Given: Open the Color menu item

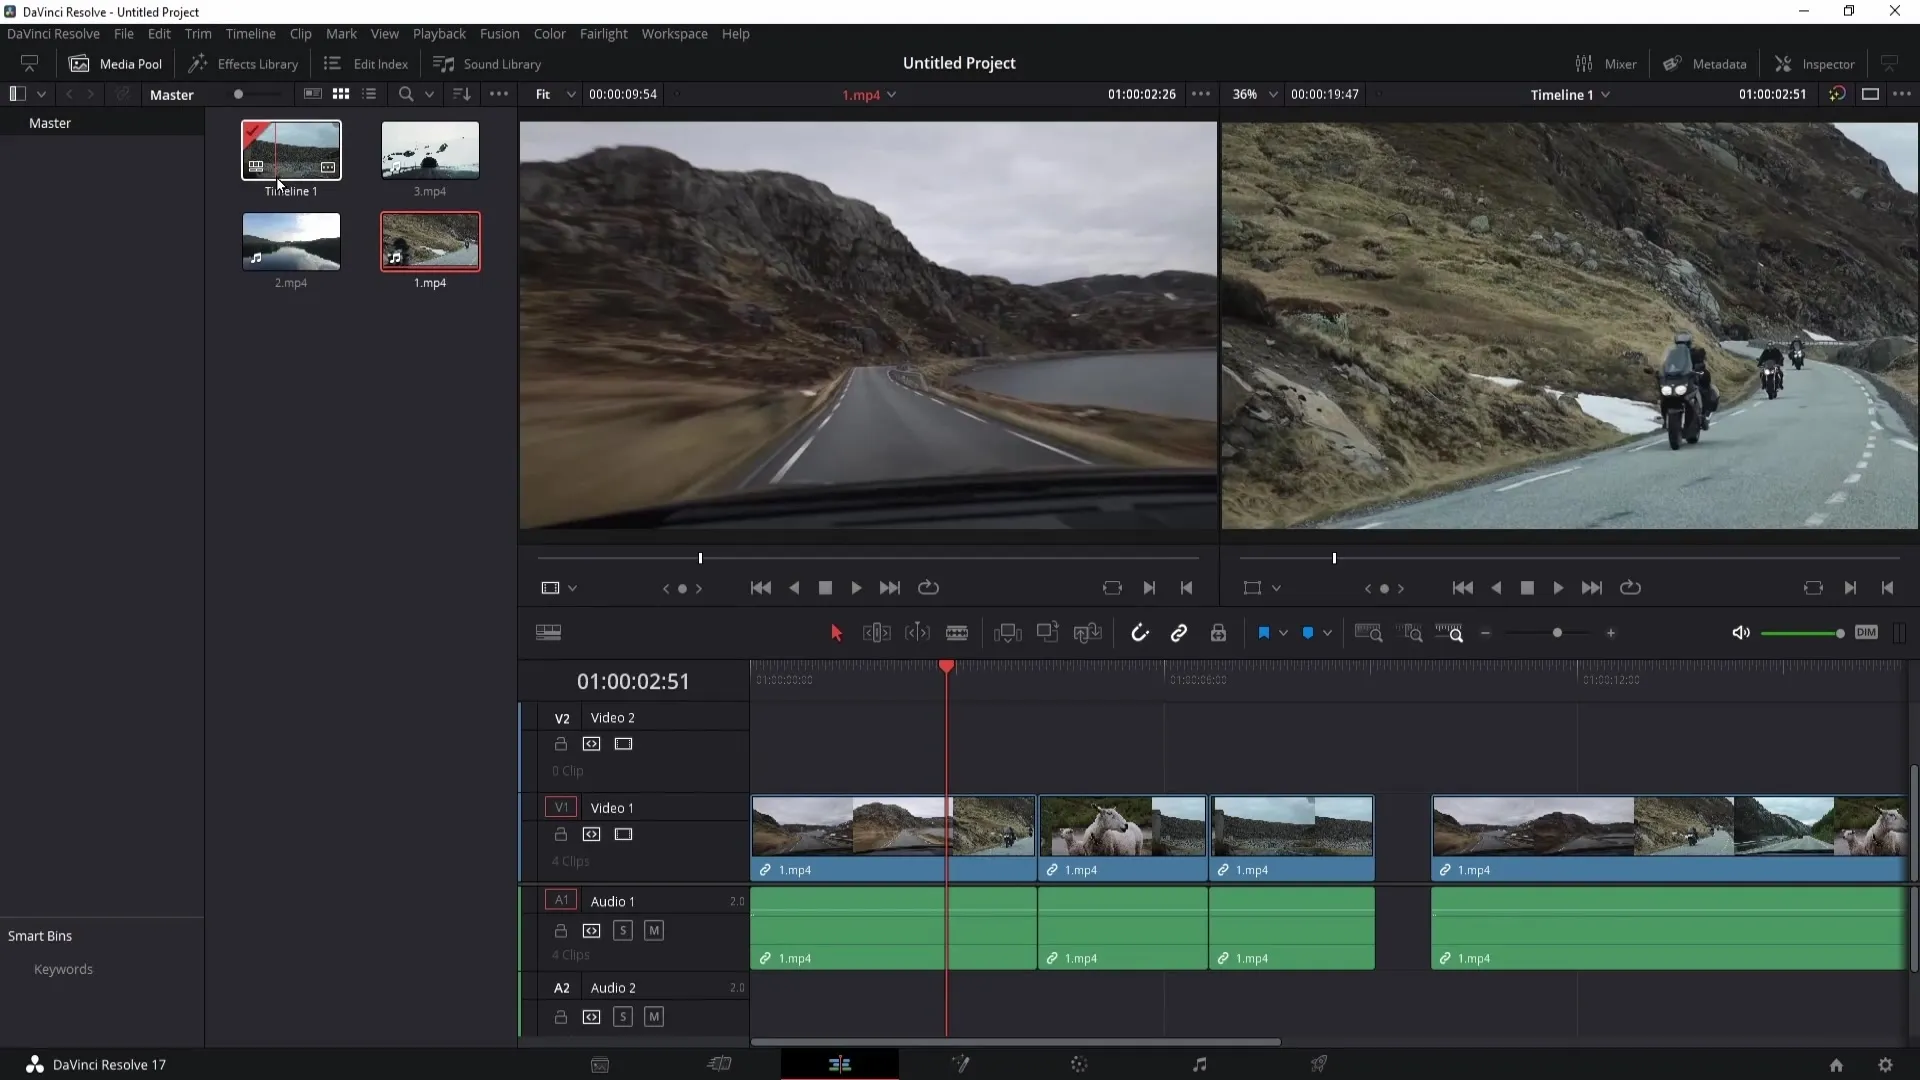Looking at the screenshot, I should 550,33.
